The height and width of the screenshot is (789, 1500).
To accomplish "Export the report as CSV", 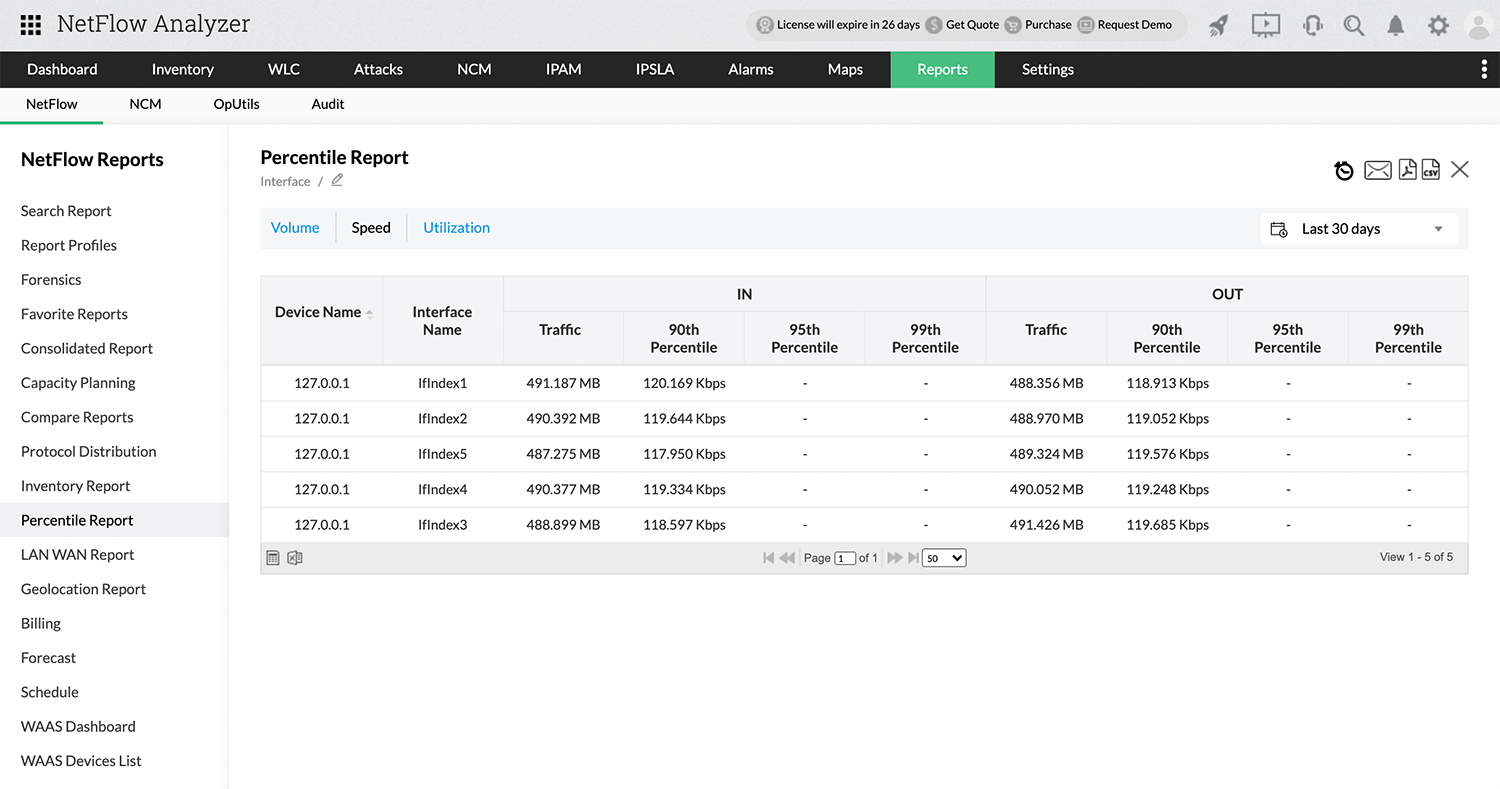I will [x=1430, y=170].
